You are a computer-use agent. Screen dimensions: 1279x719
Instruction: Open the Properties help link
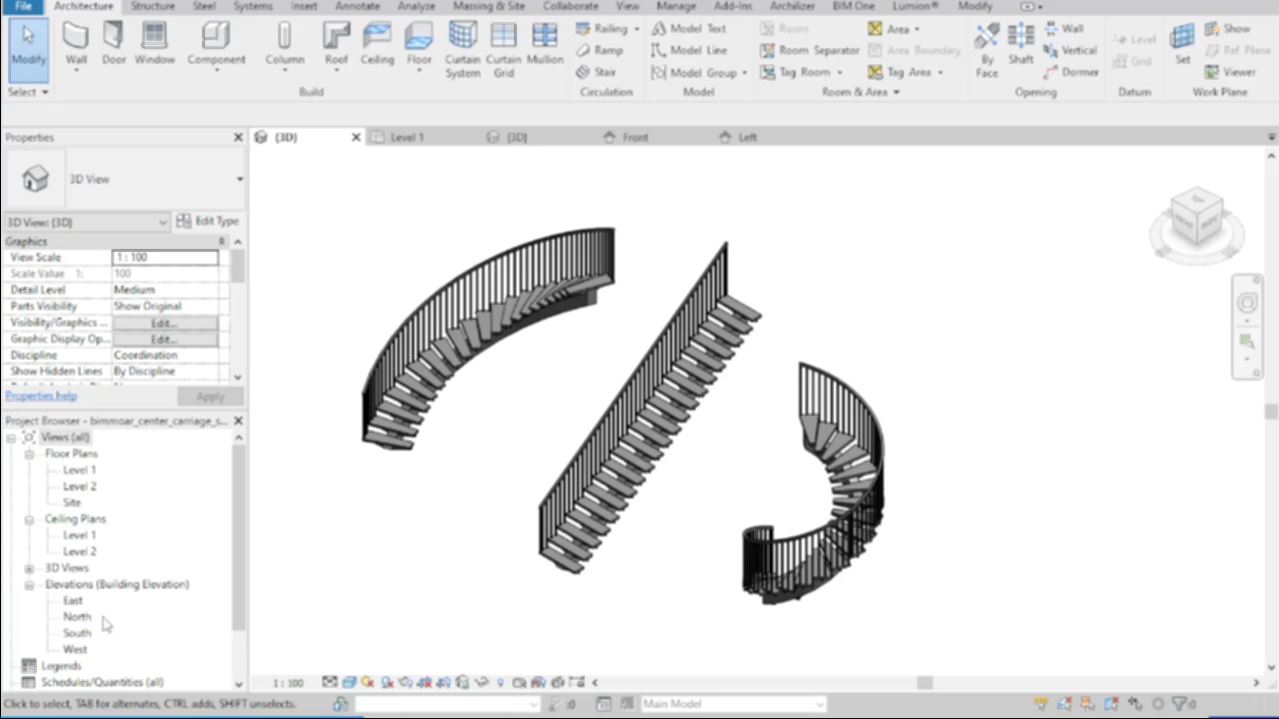click(x=41, y=396)
